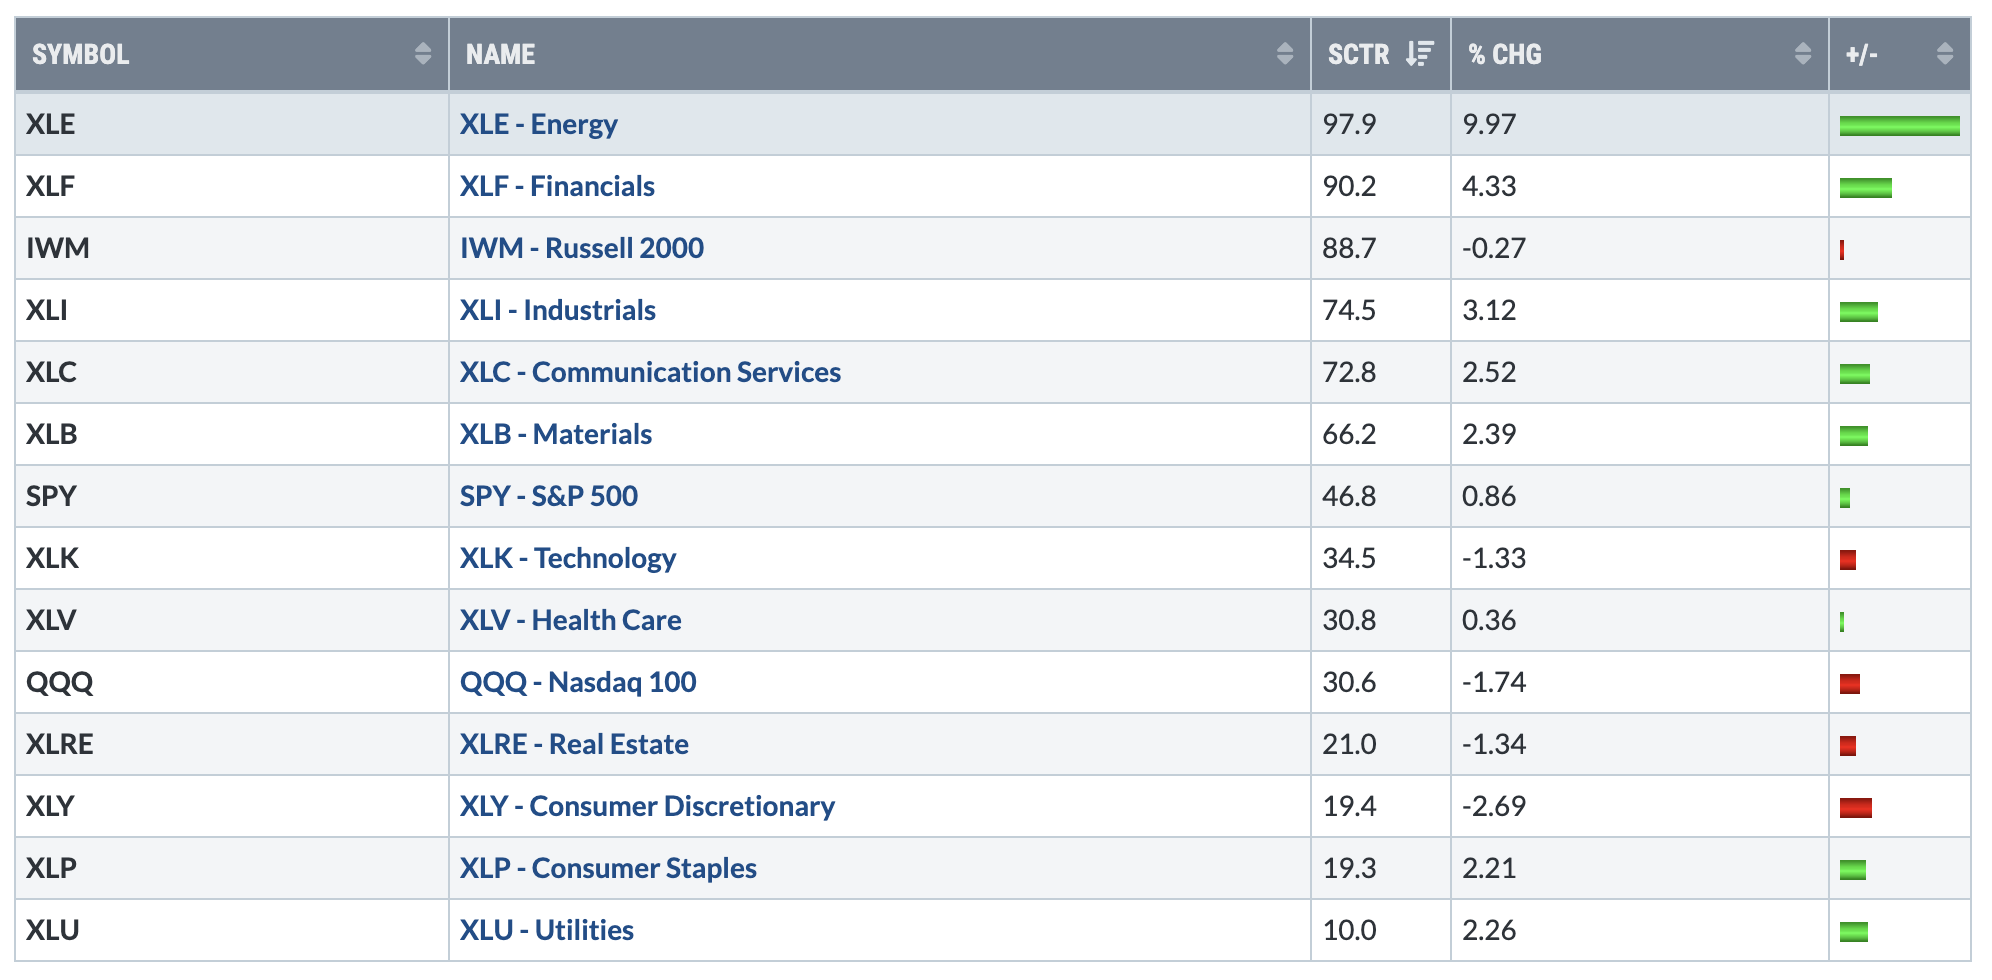Open the XLV - Health Care link
The image size is (1992, 980).
tap(570, 620)
